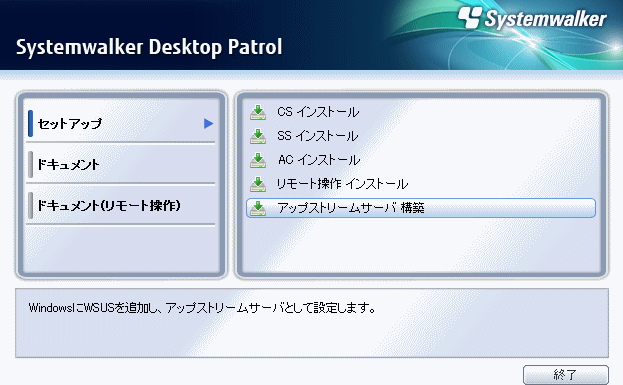Click the AC インストール download icon
623x385 pixels.
point(258,160)
